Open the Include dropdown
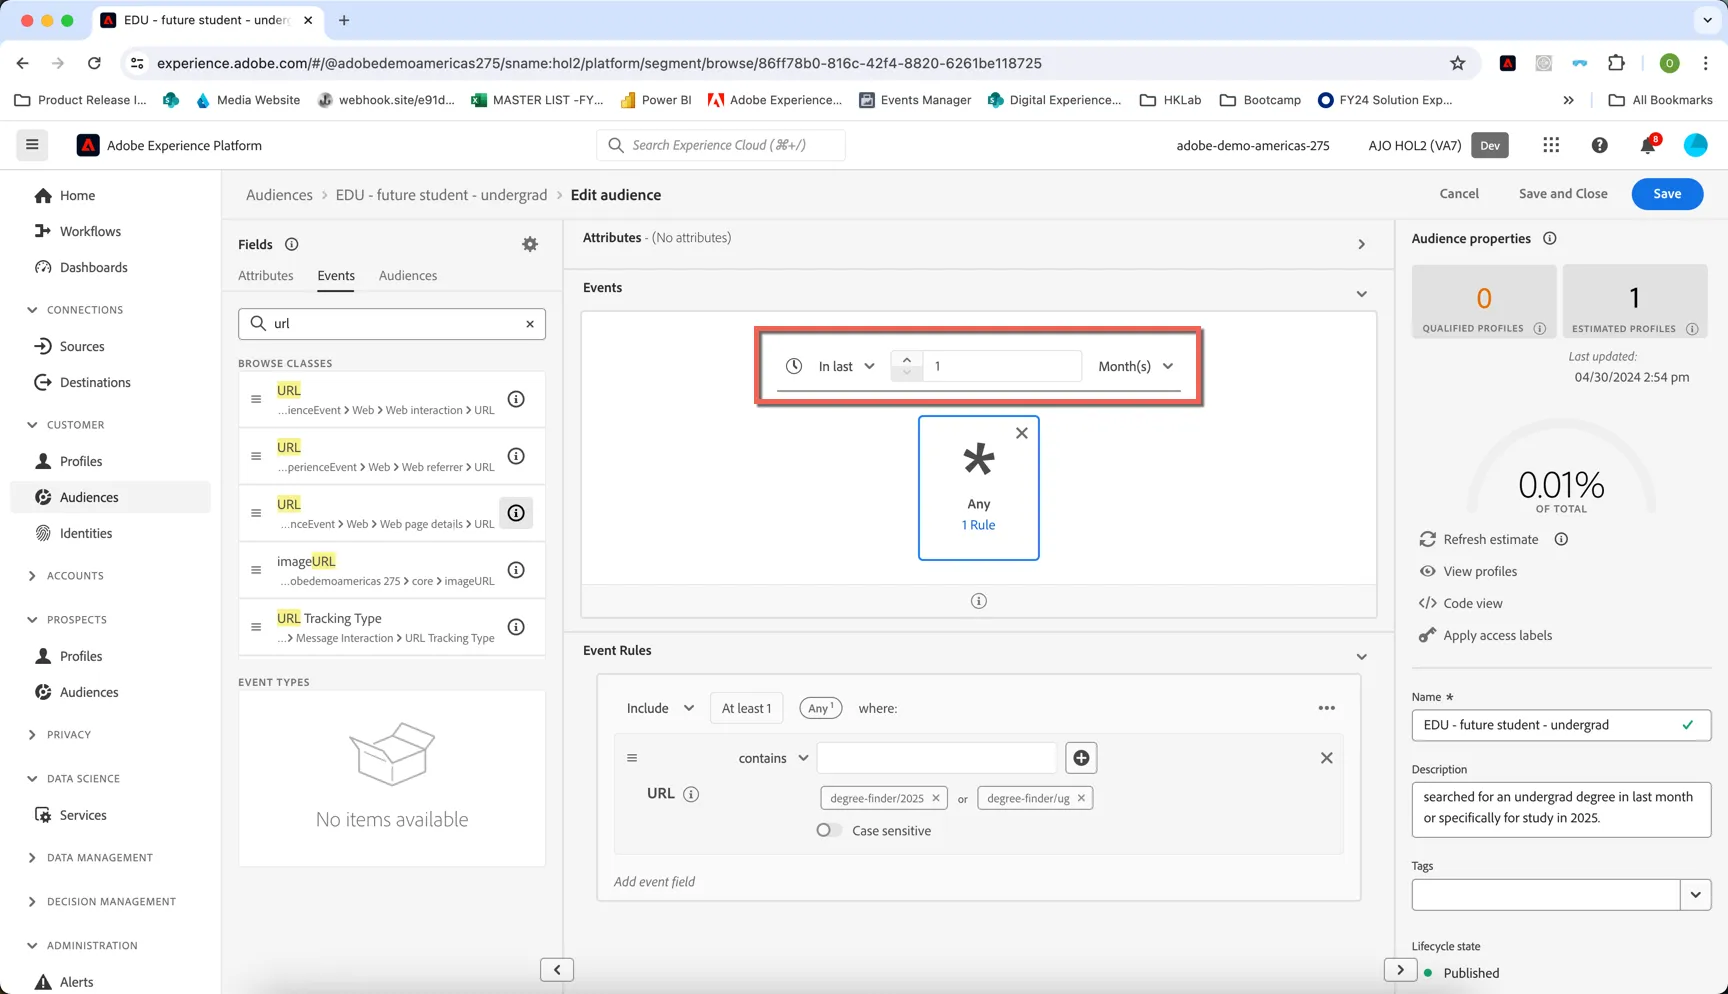This screenshot has height=994, width=1728. 660,708
